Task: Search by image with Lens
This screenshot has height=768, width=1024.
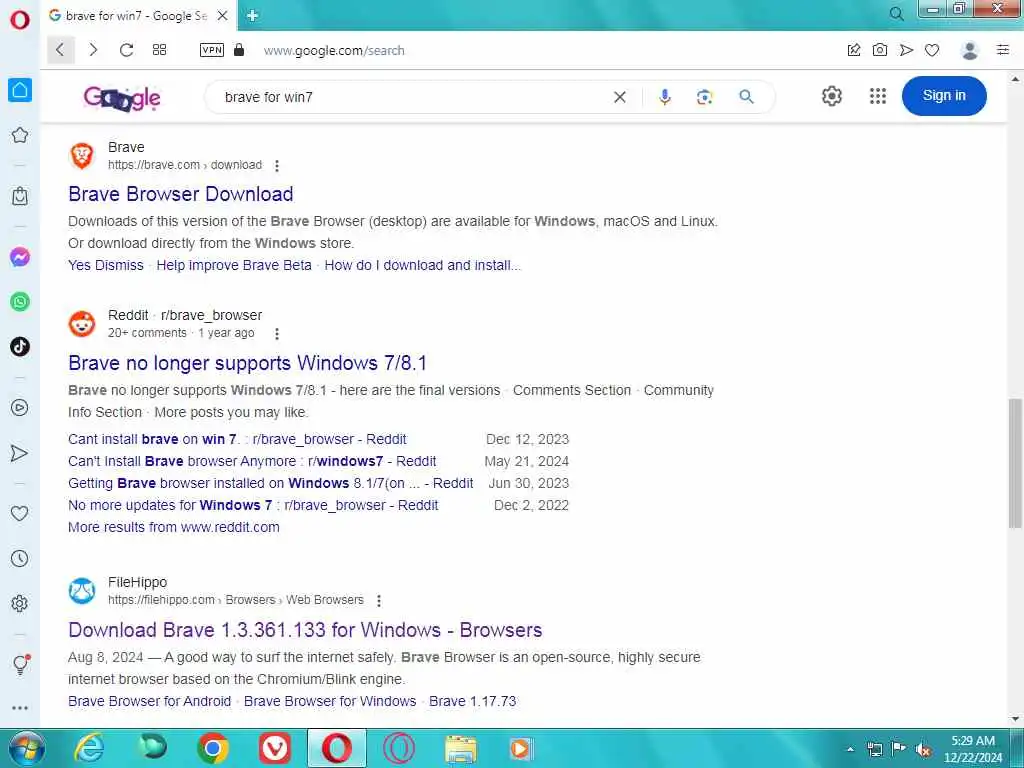Action: (x=704, y=97)
